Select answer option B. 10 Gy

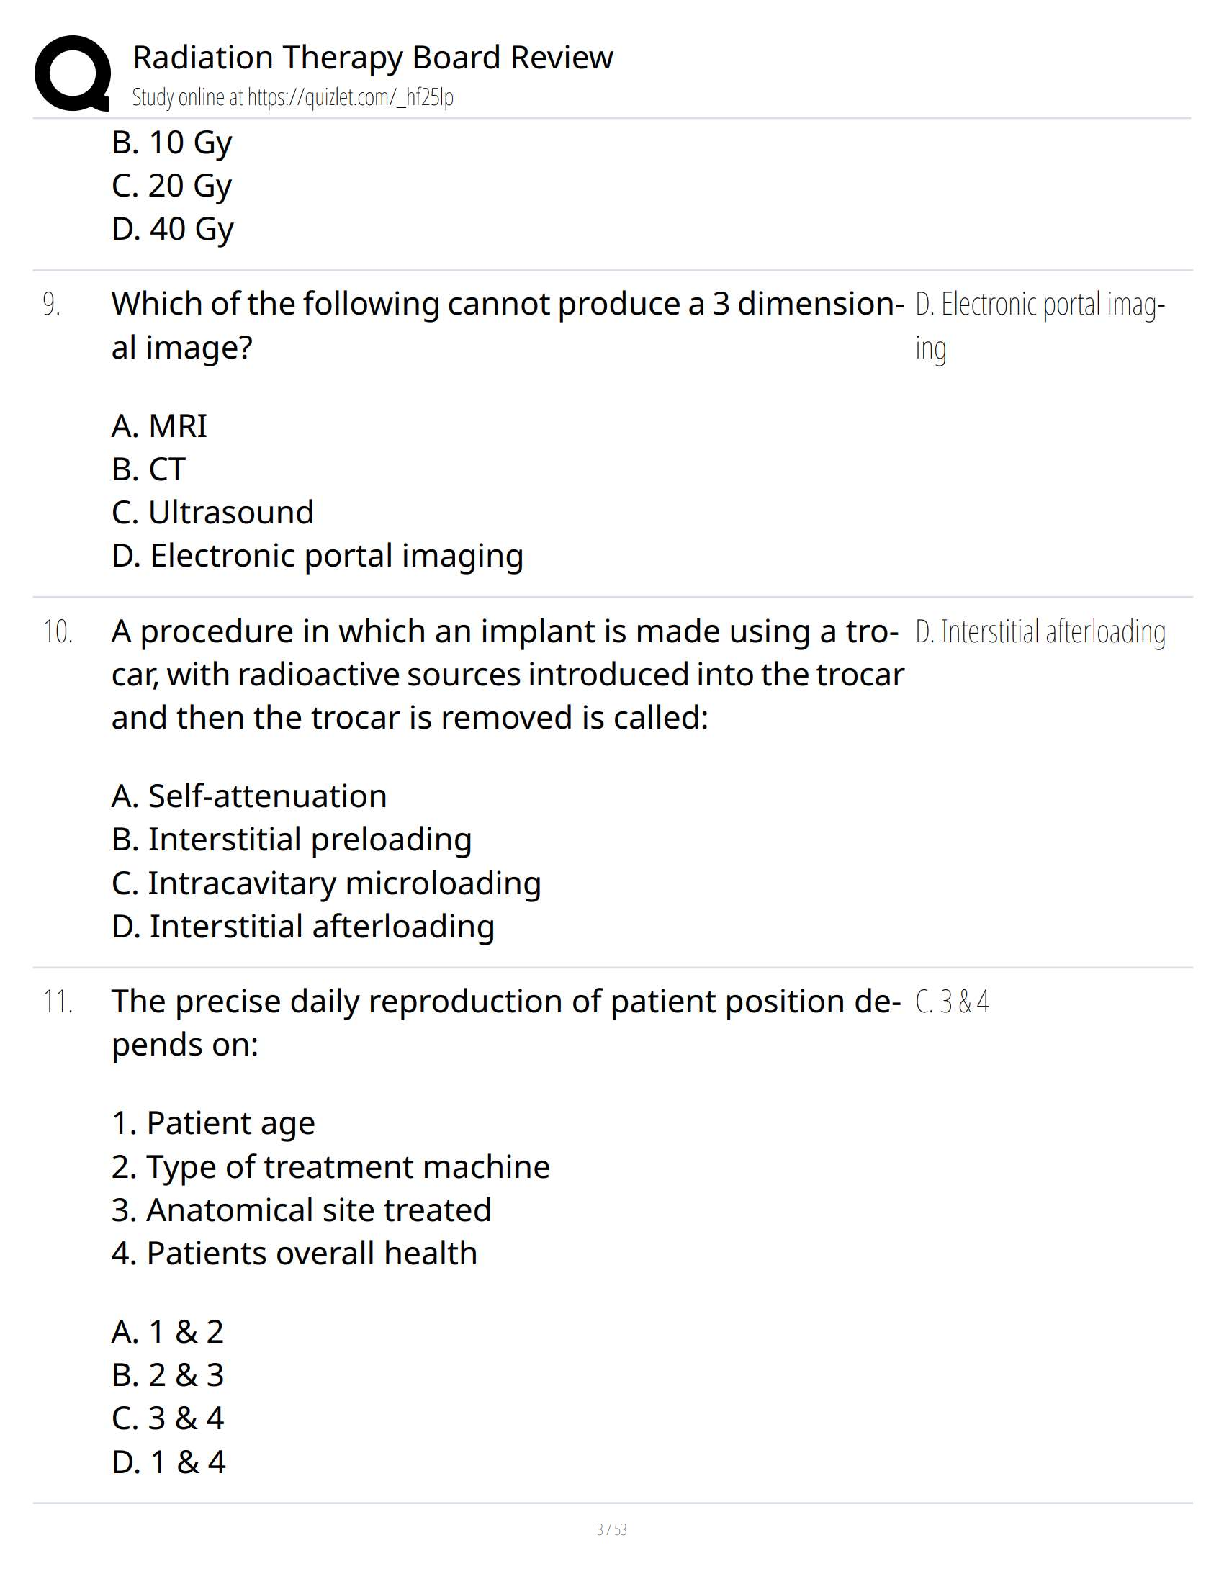tap(172, 142)
